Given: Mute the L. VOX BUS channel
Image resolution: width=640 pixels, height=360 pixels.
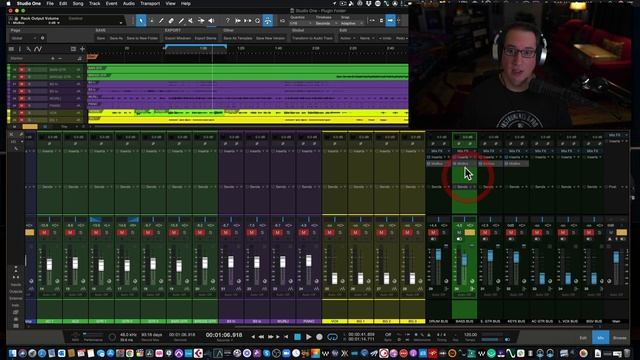Looking at the screenshot, I should pos(563,233).
